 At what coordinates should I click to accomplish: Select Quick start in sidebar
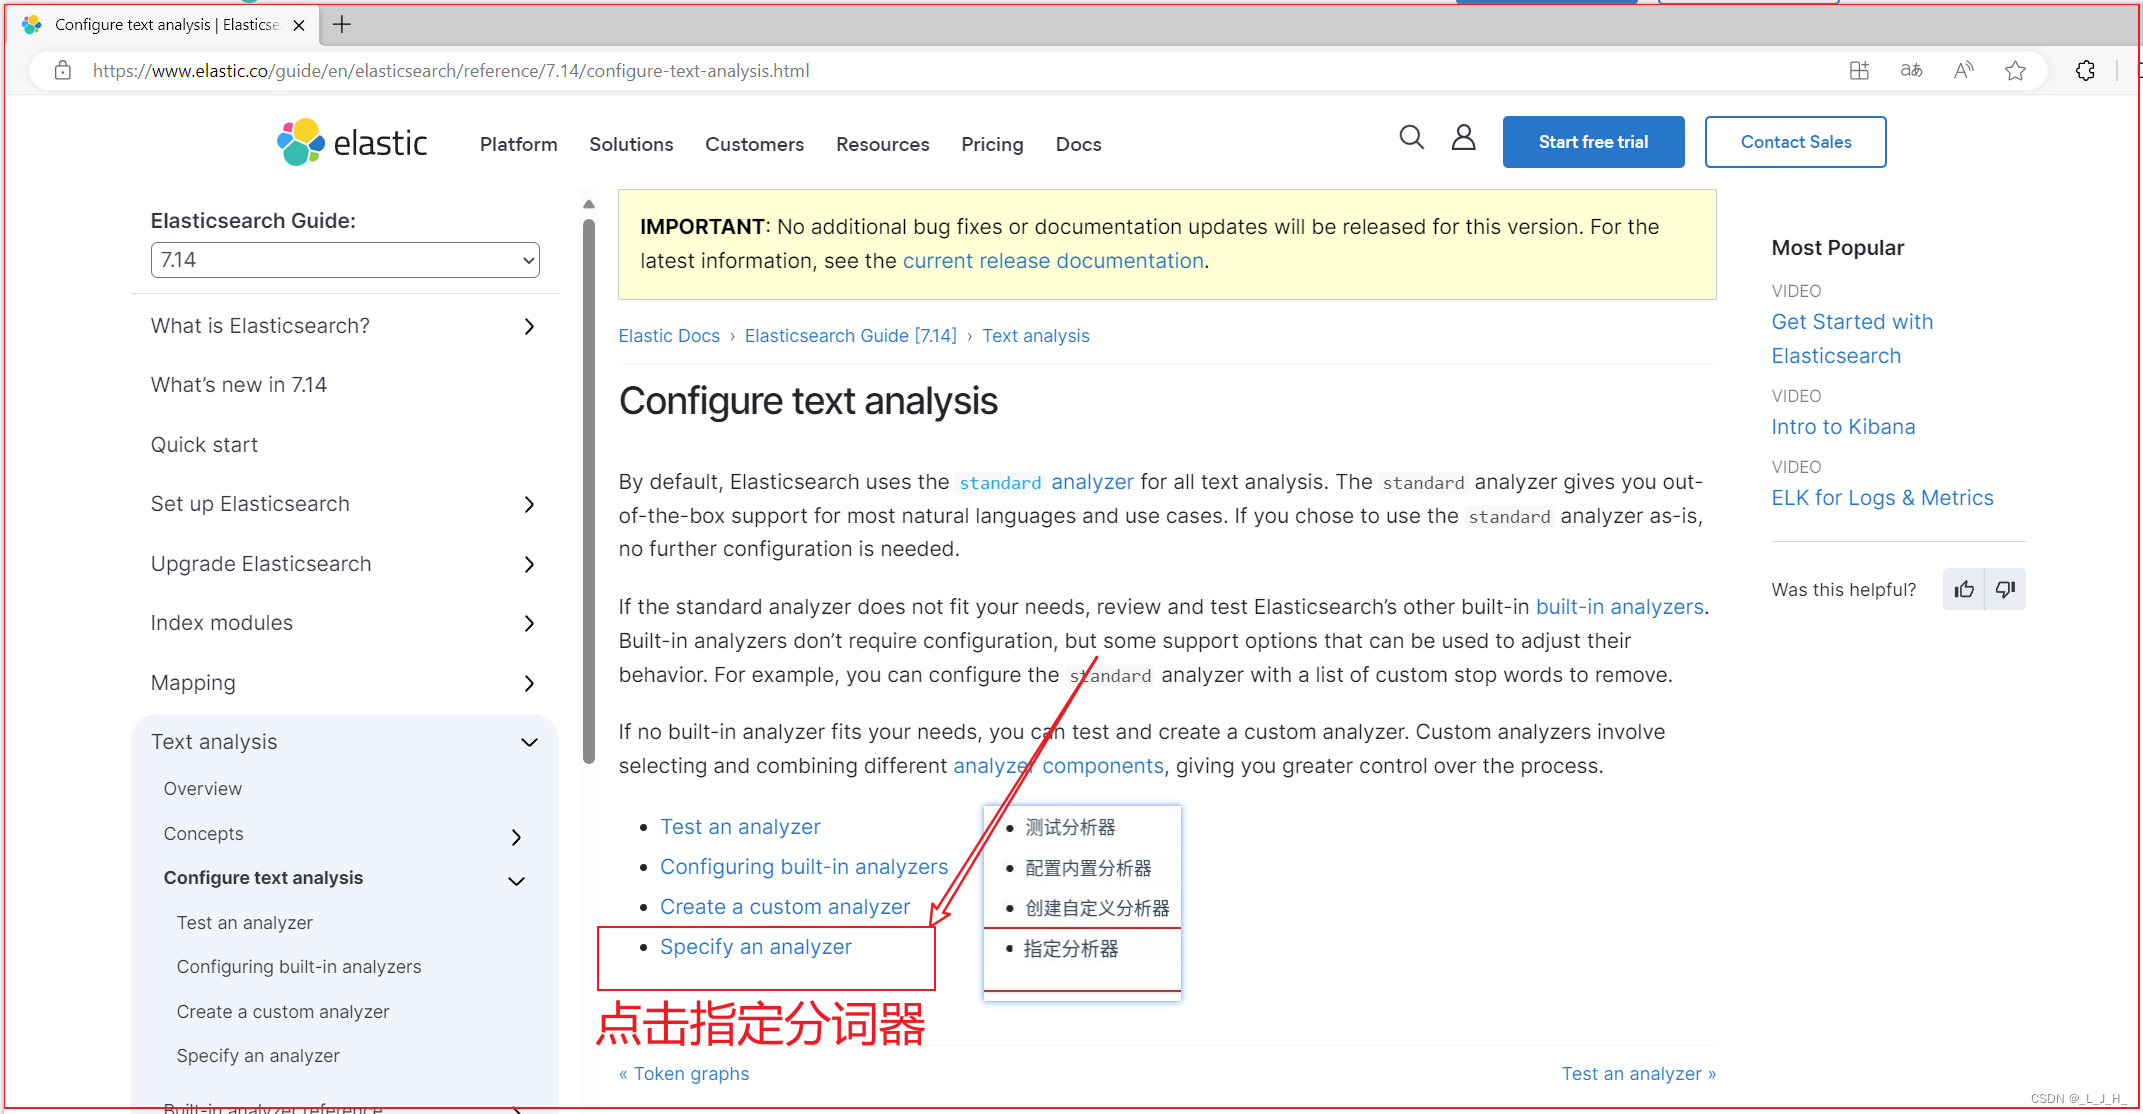204,445
